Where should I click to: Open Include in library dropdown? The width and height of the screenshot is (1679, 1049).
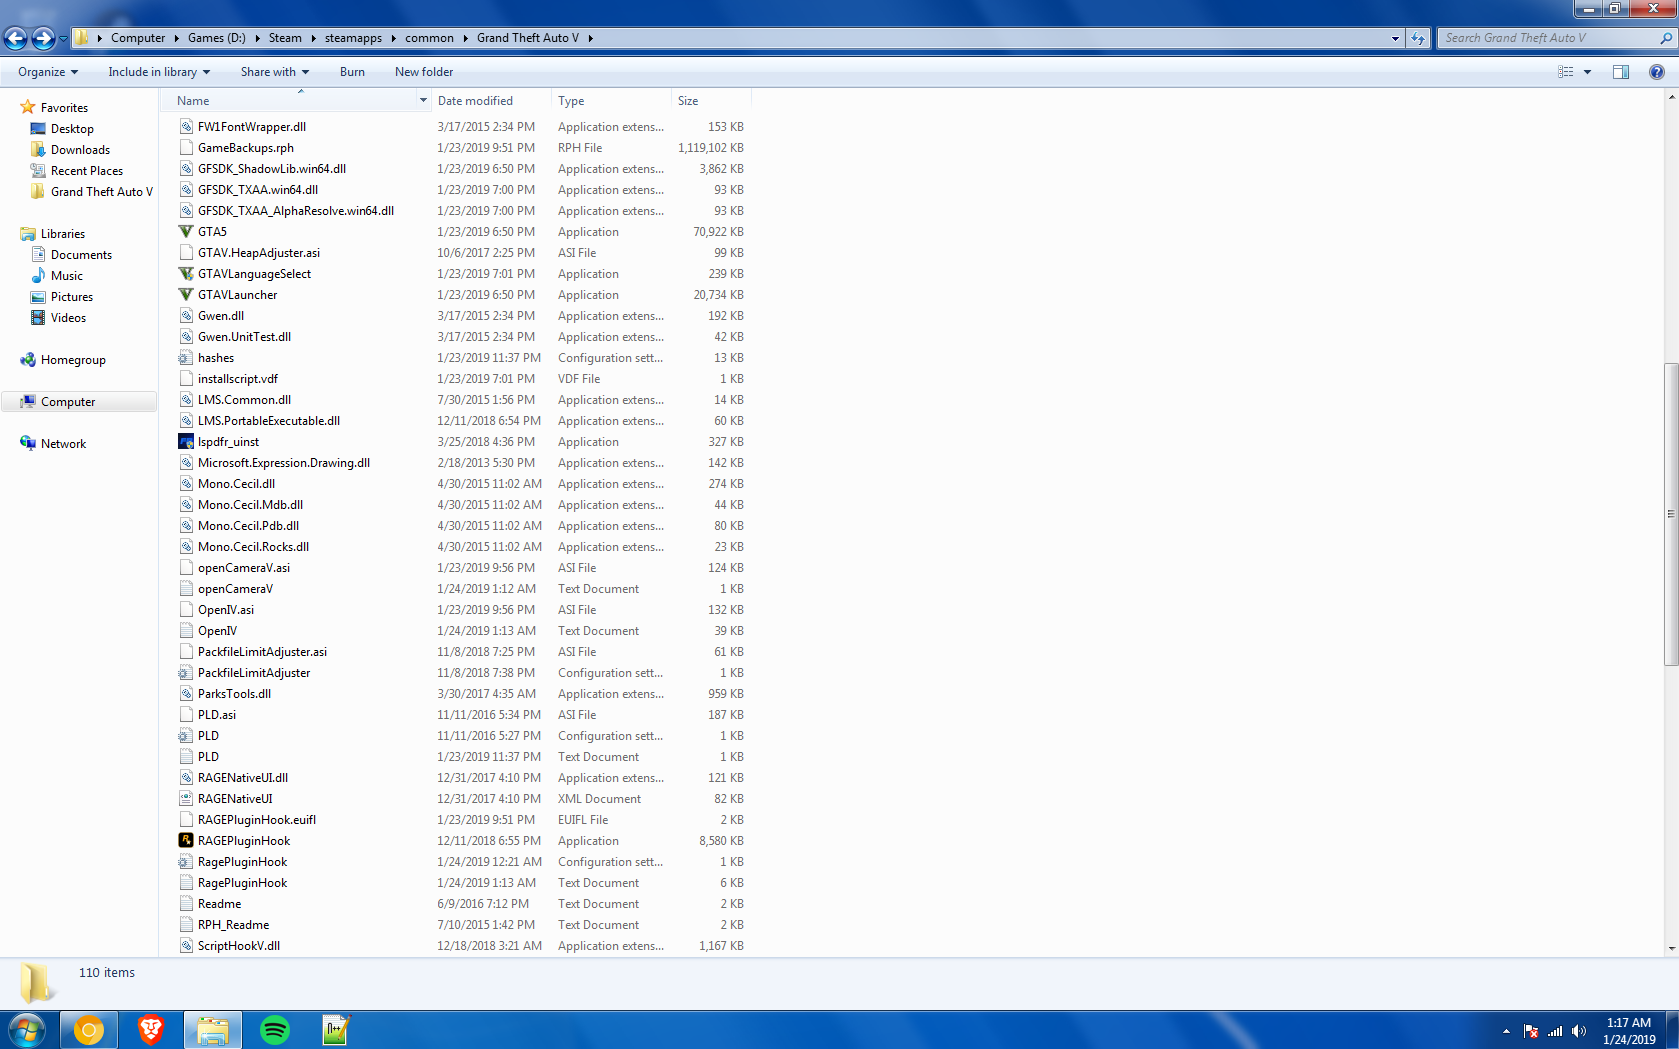(x=159, y=72)
